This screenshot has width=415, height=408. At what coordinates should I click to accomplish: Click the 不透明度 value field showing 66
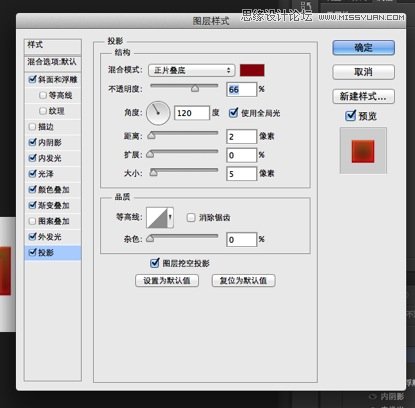(x=241, y=90)
